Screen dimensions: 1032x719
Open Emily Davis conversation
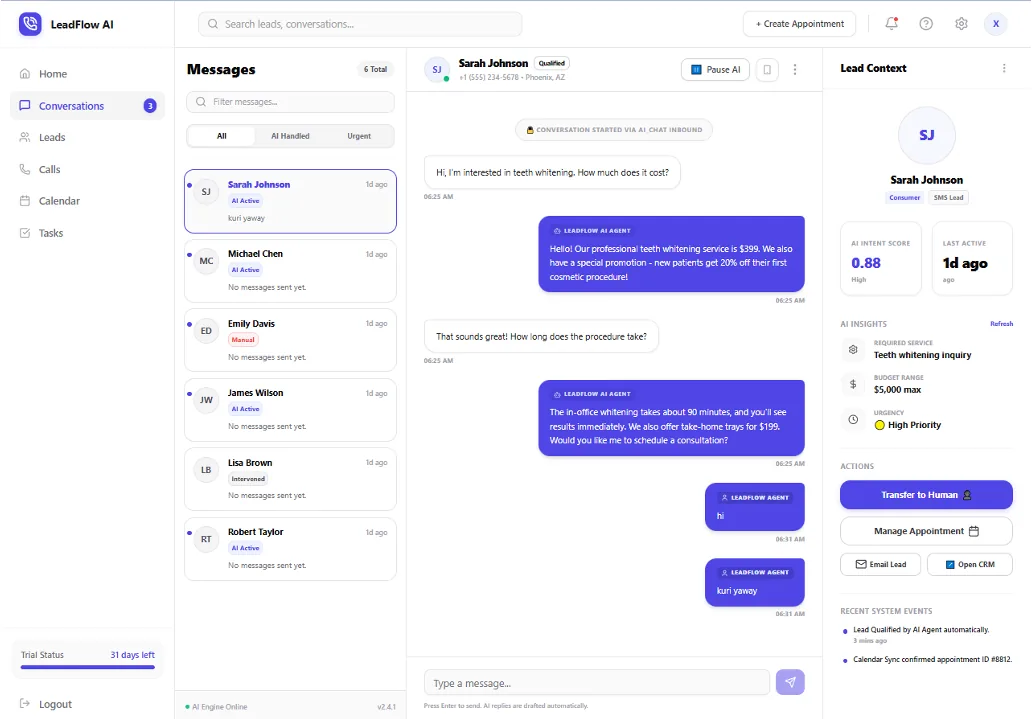point(290,340)
